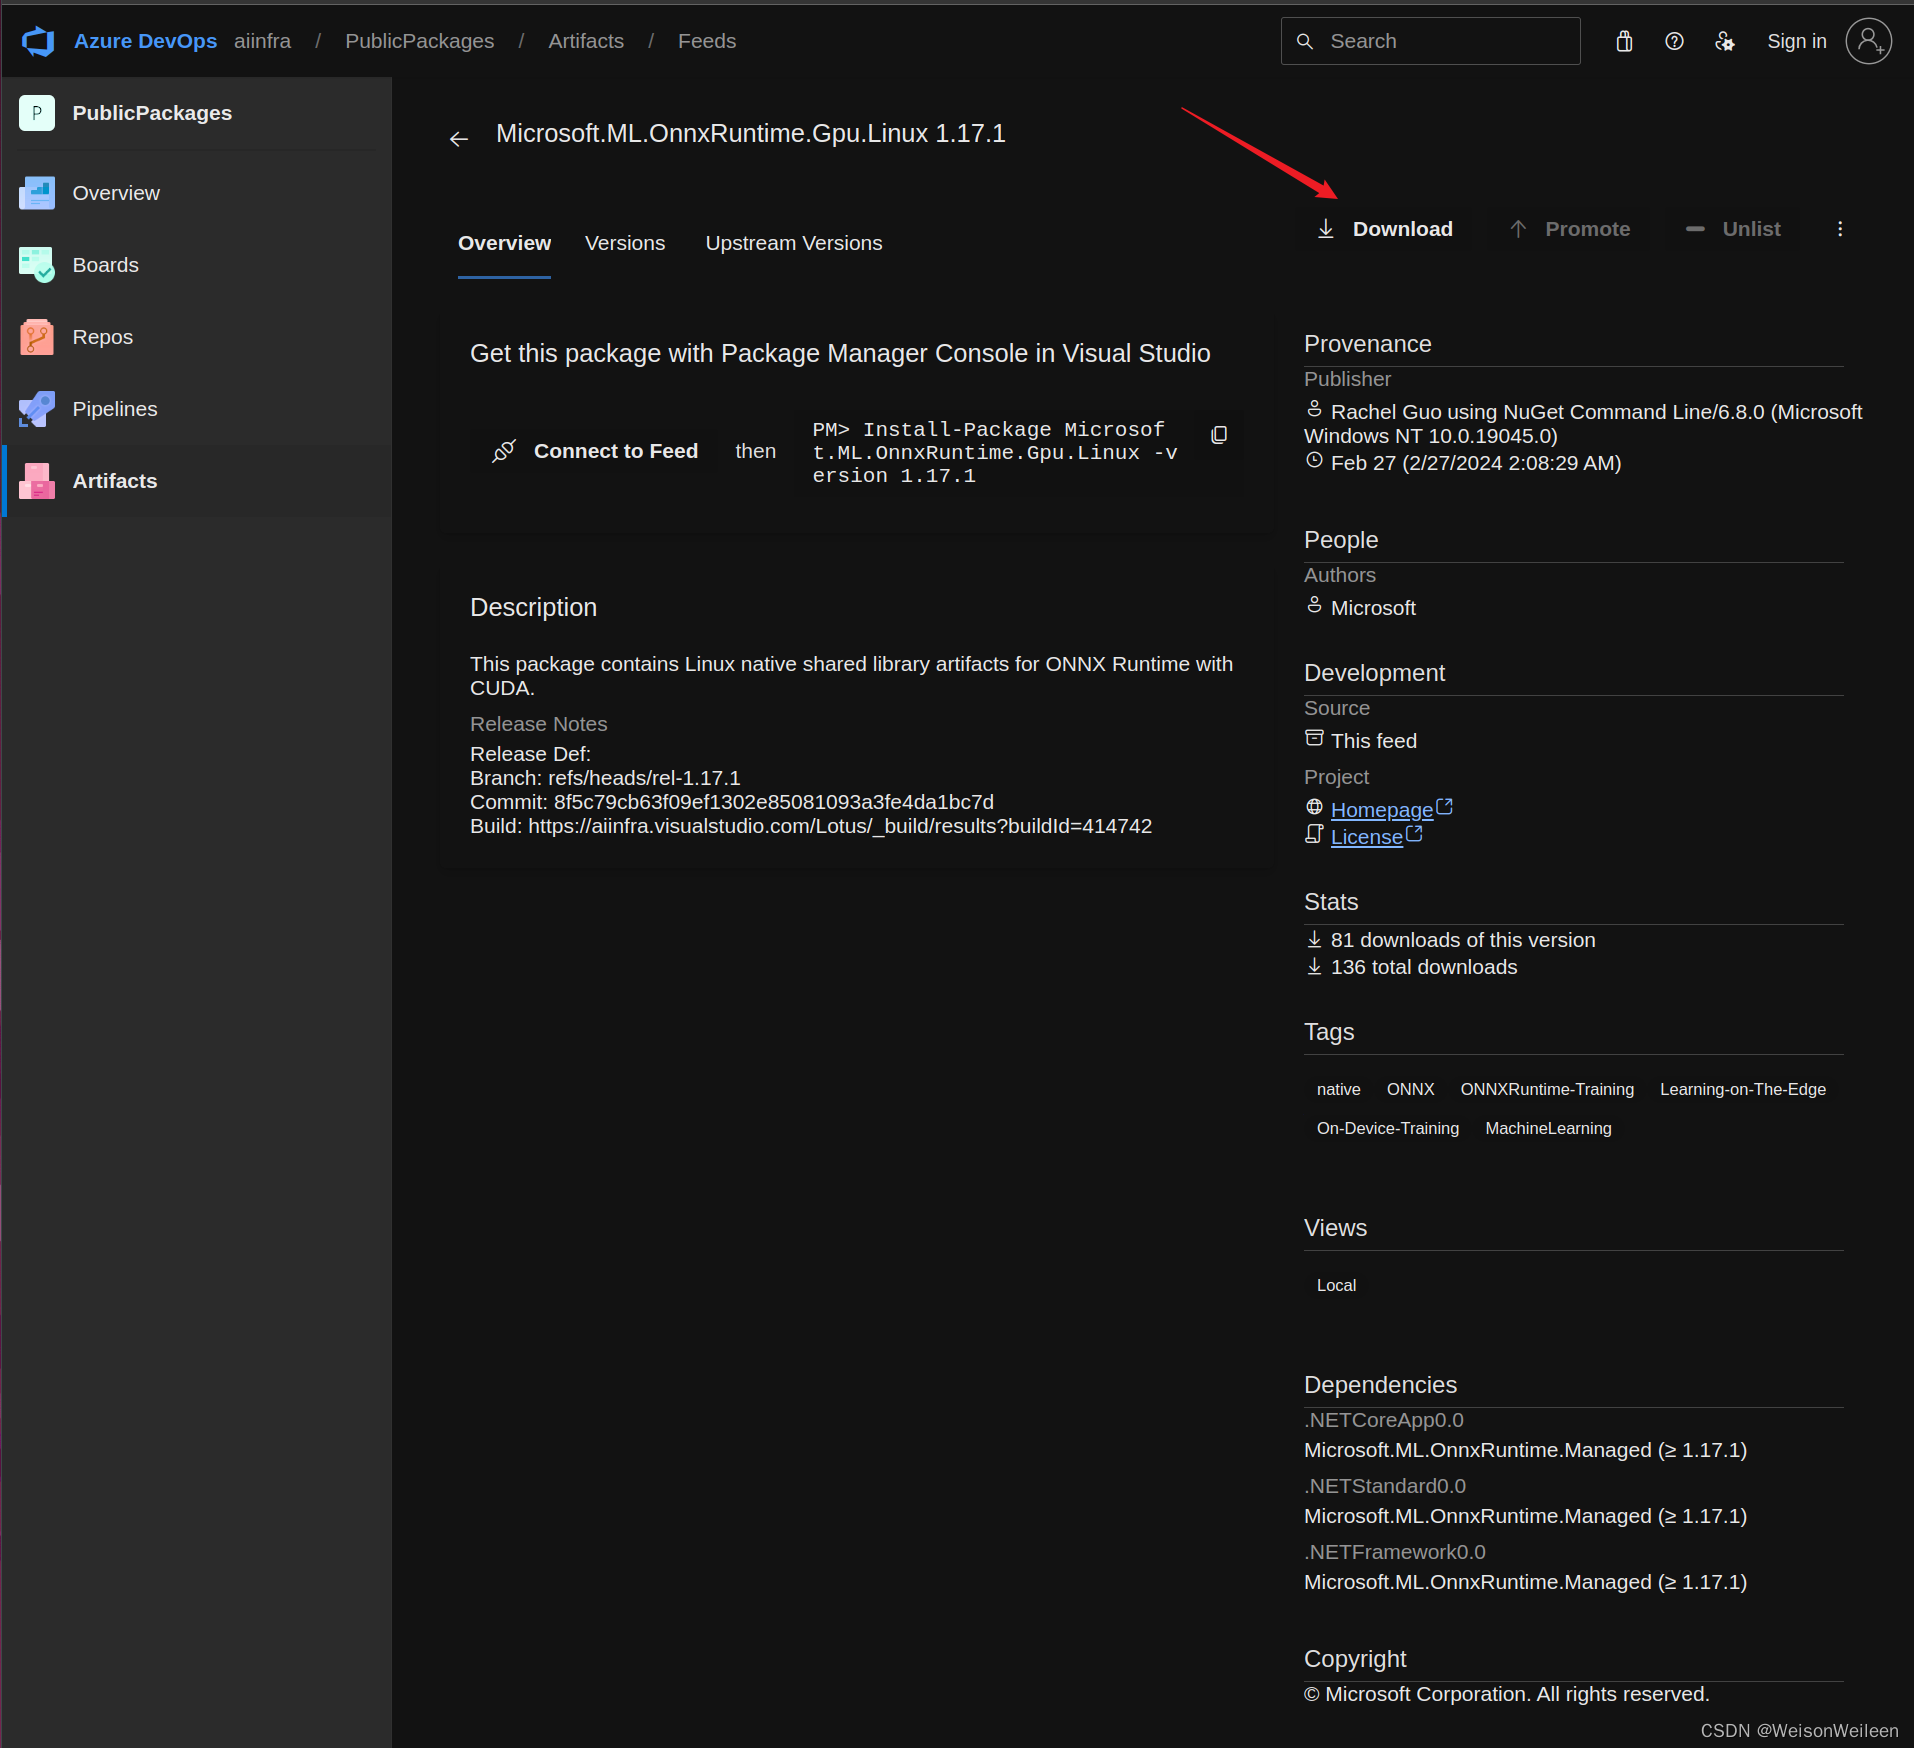The image size is (1914, 1748).
Task: Focus the Search input field
Action: 1430,41
